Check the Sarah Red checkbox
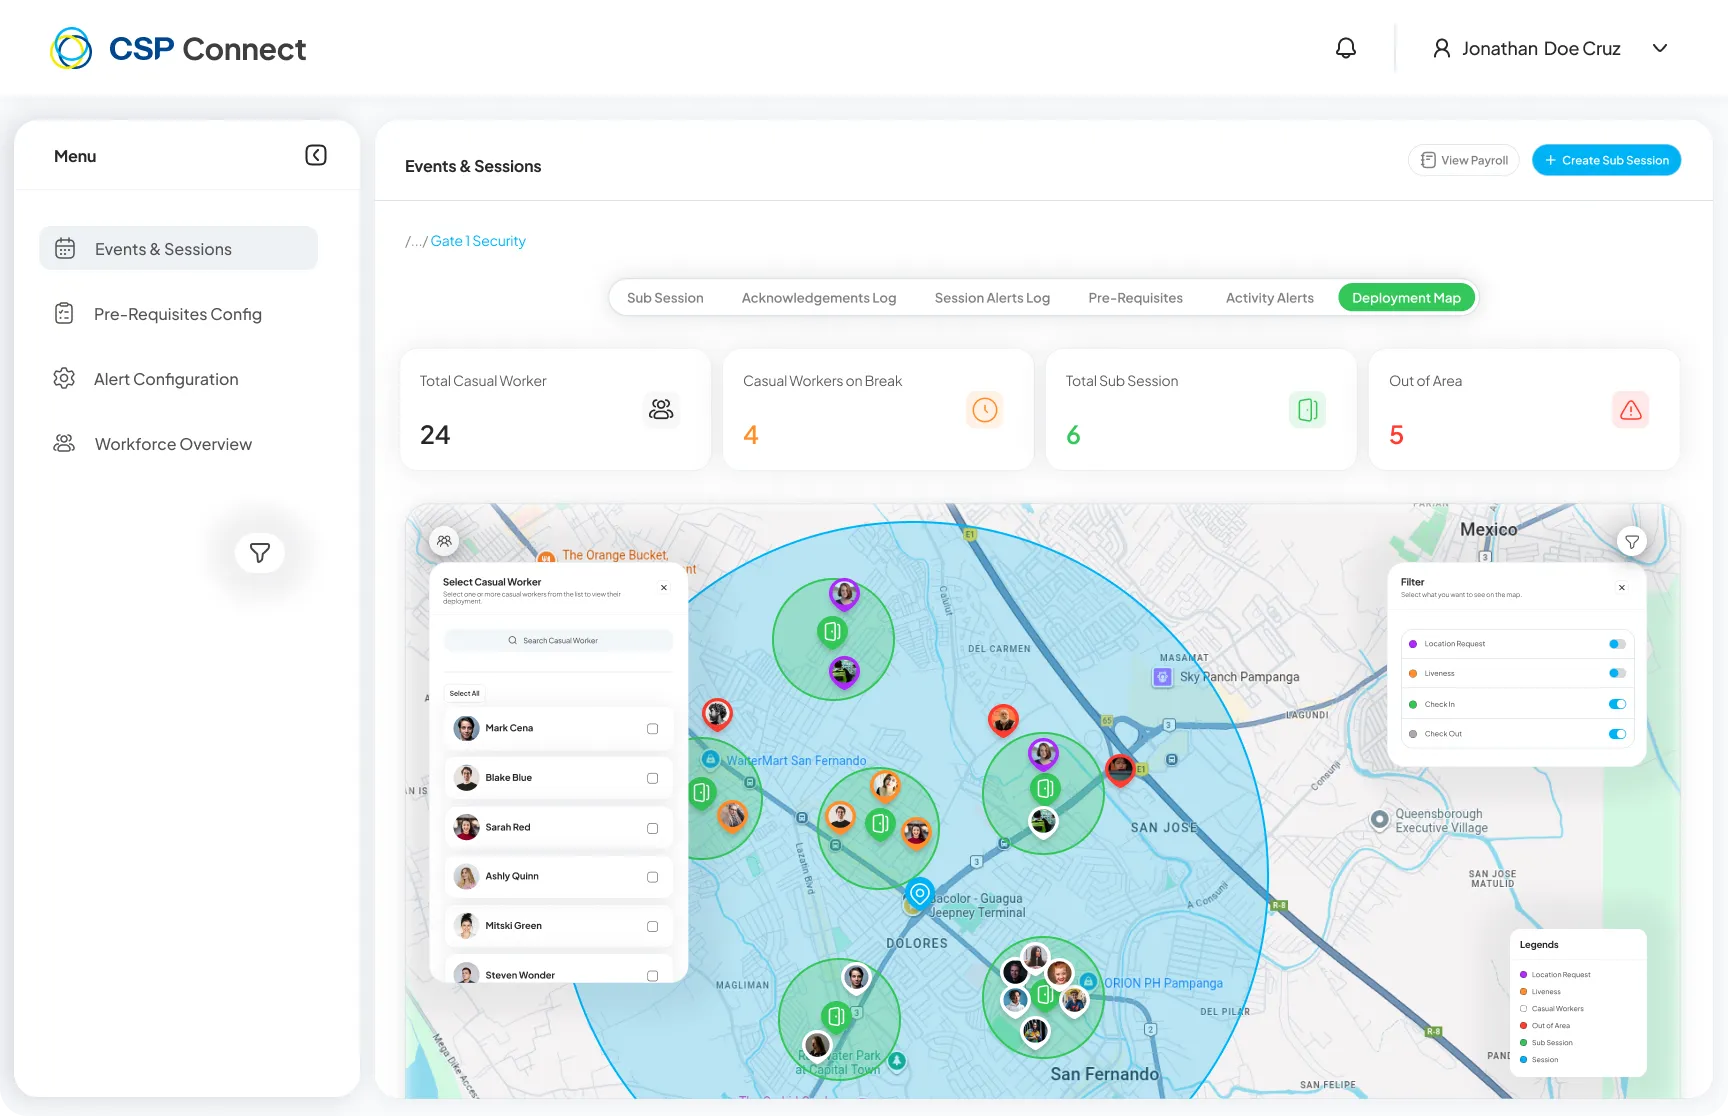Image resolution: width=1728 pixels, height=1116 pixels. click(x=653, y=828)
